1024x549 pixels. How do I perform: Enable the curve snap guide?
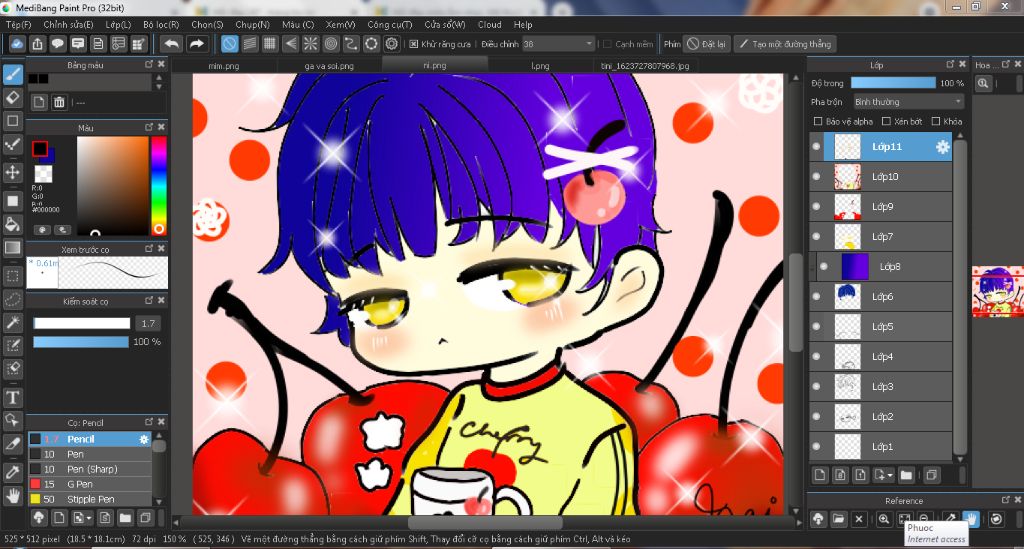pyautogui.click(x=351, y=44)
